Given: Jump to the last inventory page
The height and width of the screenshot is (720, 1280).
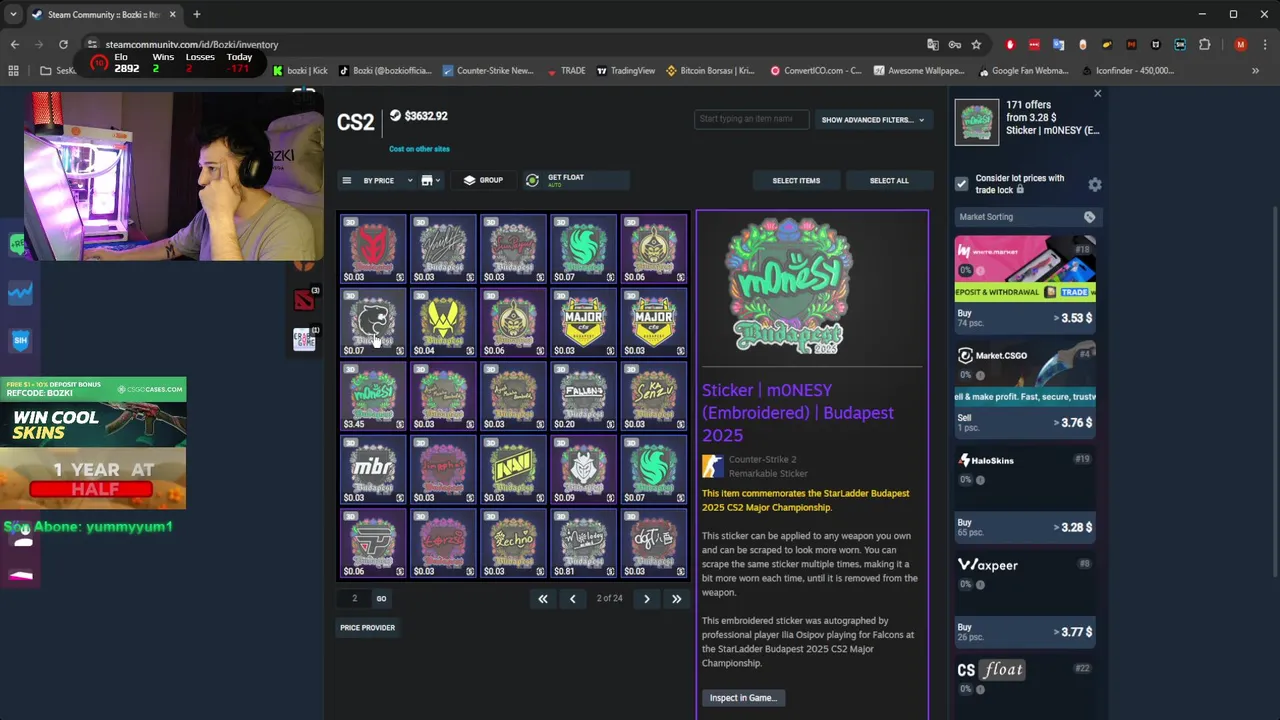Looking at the screenshot, I should (x=676, y=599).
